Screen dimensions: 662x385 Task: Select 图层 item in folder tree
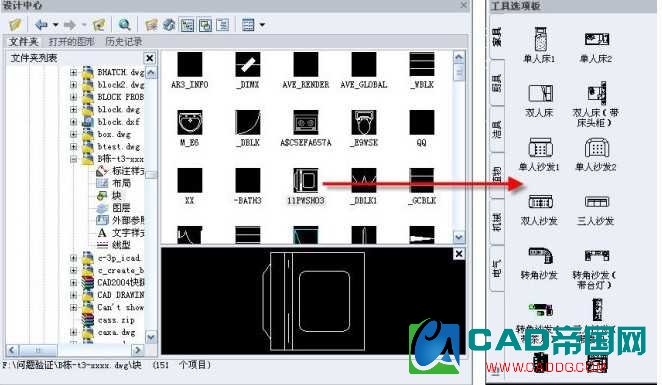[x=121, y=208]
